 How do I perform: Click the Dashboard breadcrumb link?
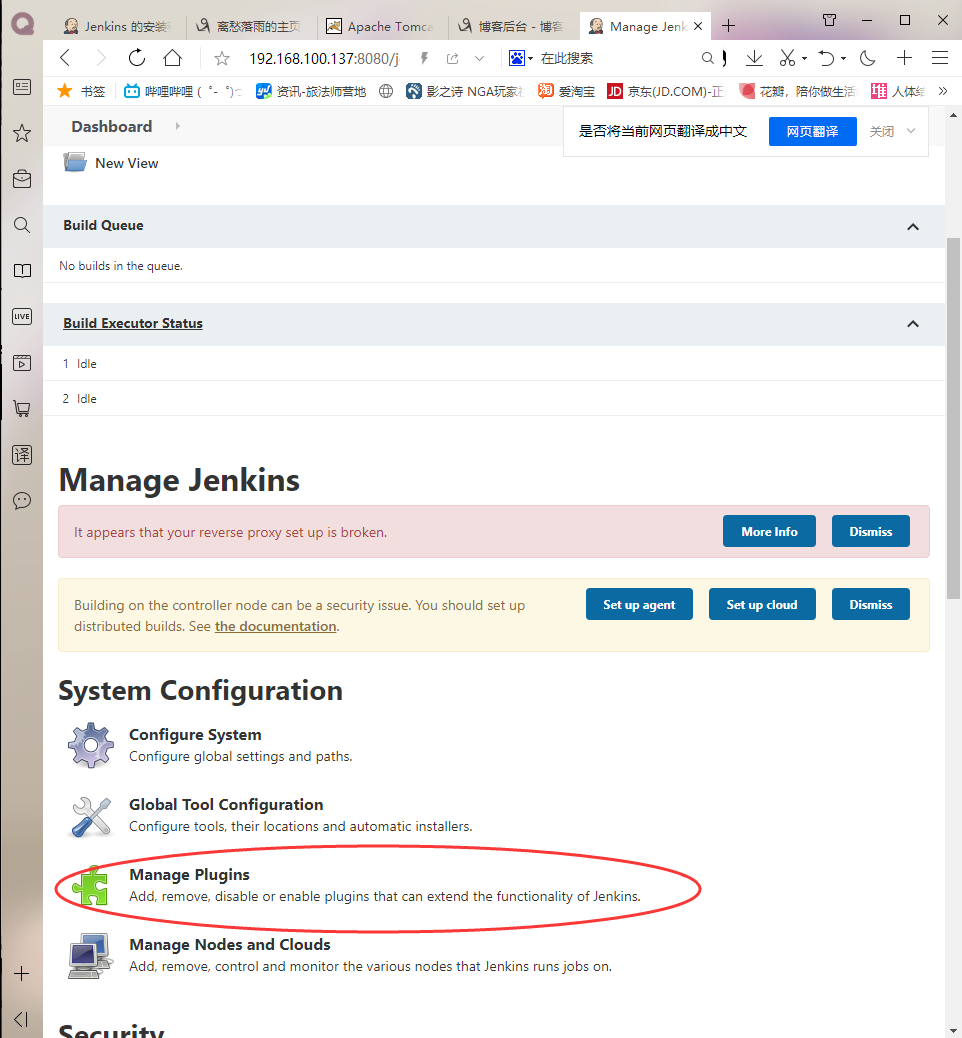112,126
